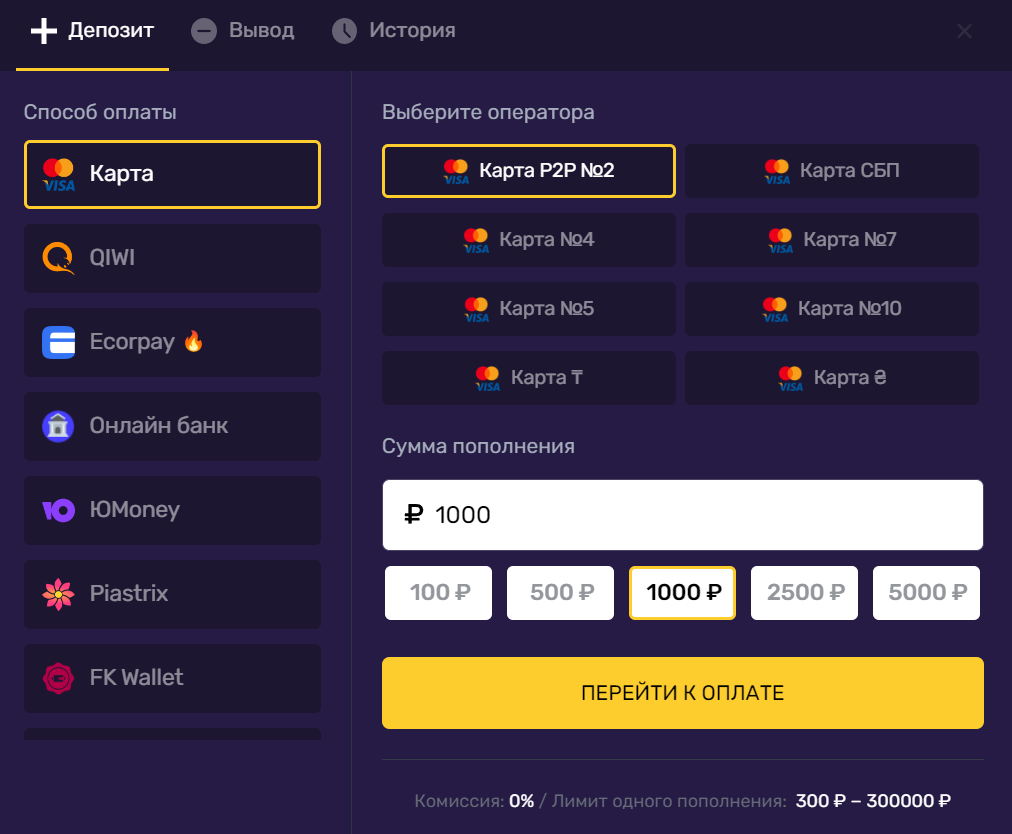The image size is (1012, 834).
Task: Select the Онлайн банк payment method
Action: click(172, 426)
